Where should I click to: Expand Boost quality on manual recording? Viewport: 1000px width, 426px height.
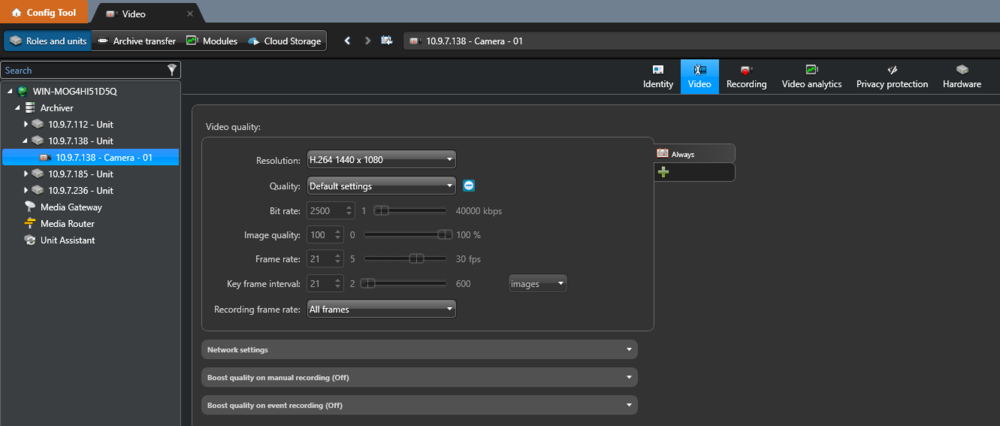pyautogui.click(x=420, y=378)
